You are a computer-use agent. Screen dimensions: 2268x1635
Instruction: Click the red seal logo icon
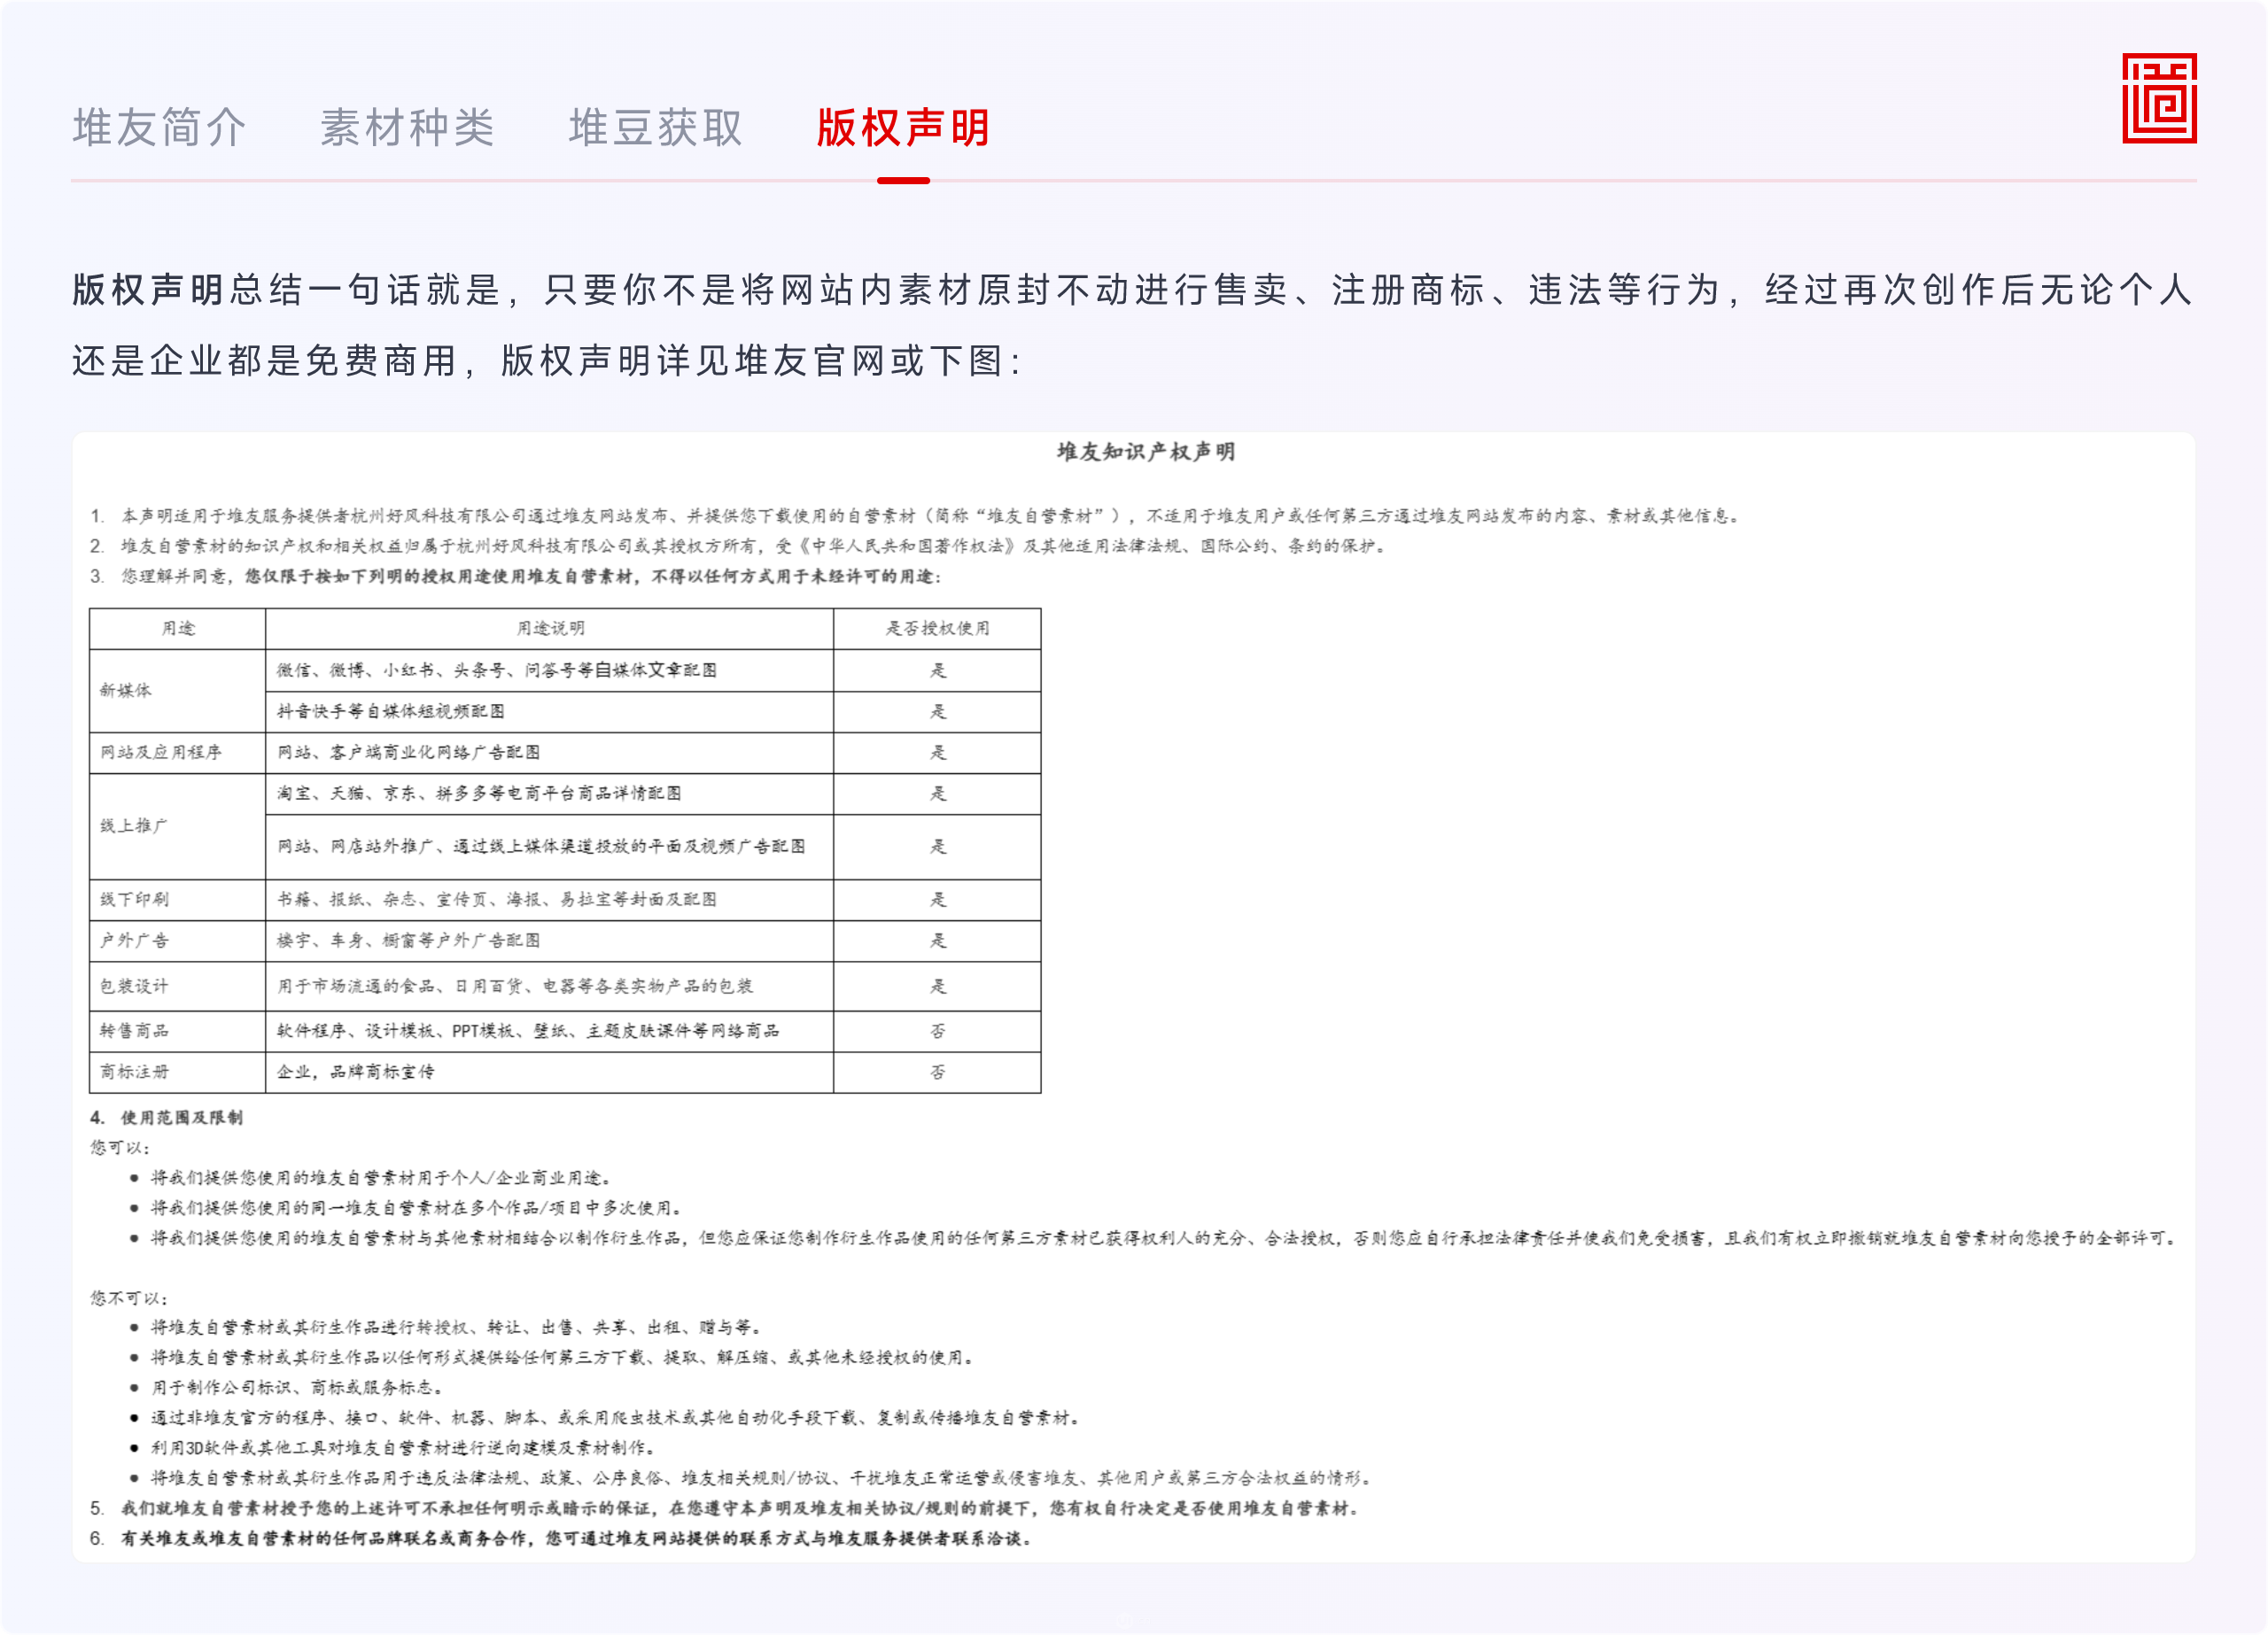click(x=2159, y=98)
